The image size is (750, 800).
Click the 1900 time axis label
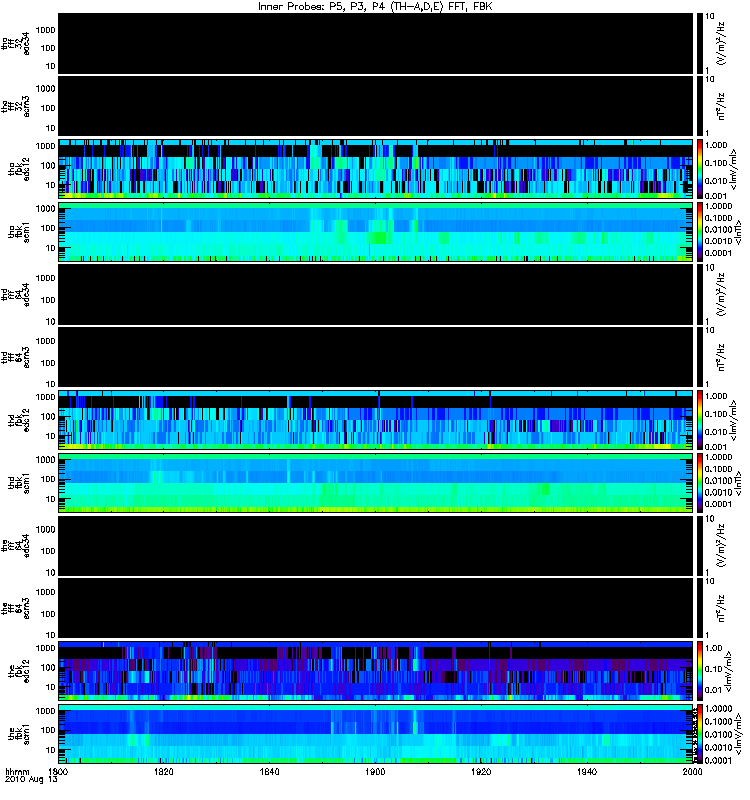click(x=375, y=771)
